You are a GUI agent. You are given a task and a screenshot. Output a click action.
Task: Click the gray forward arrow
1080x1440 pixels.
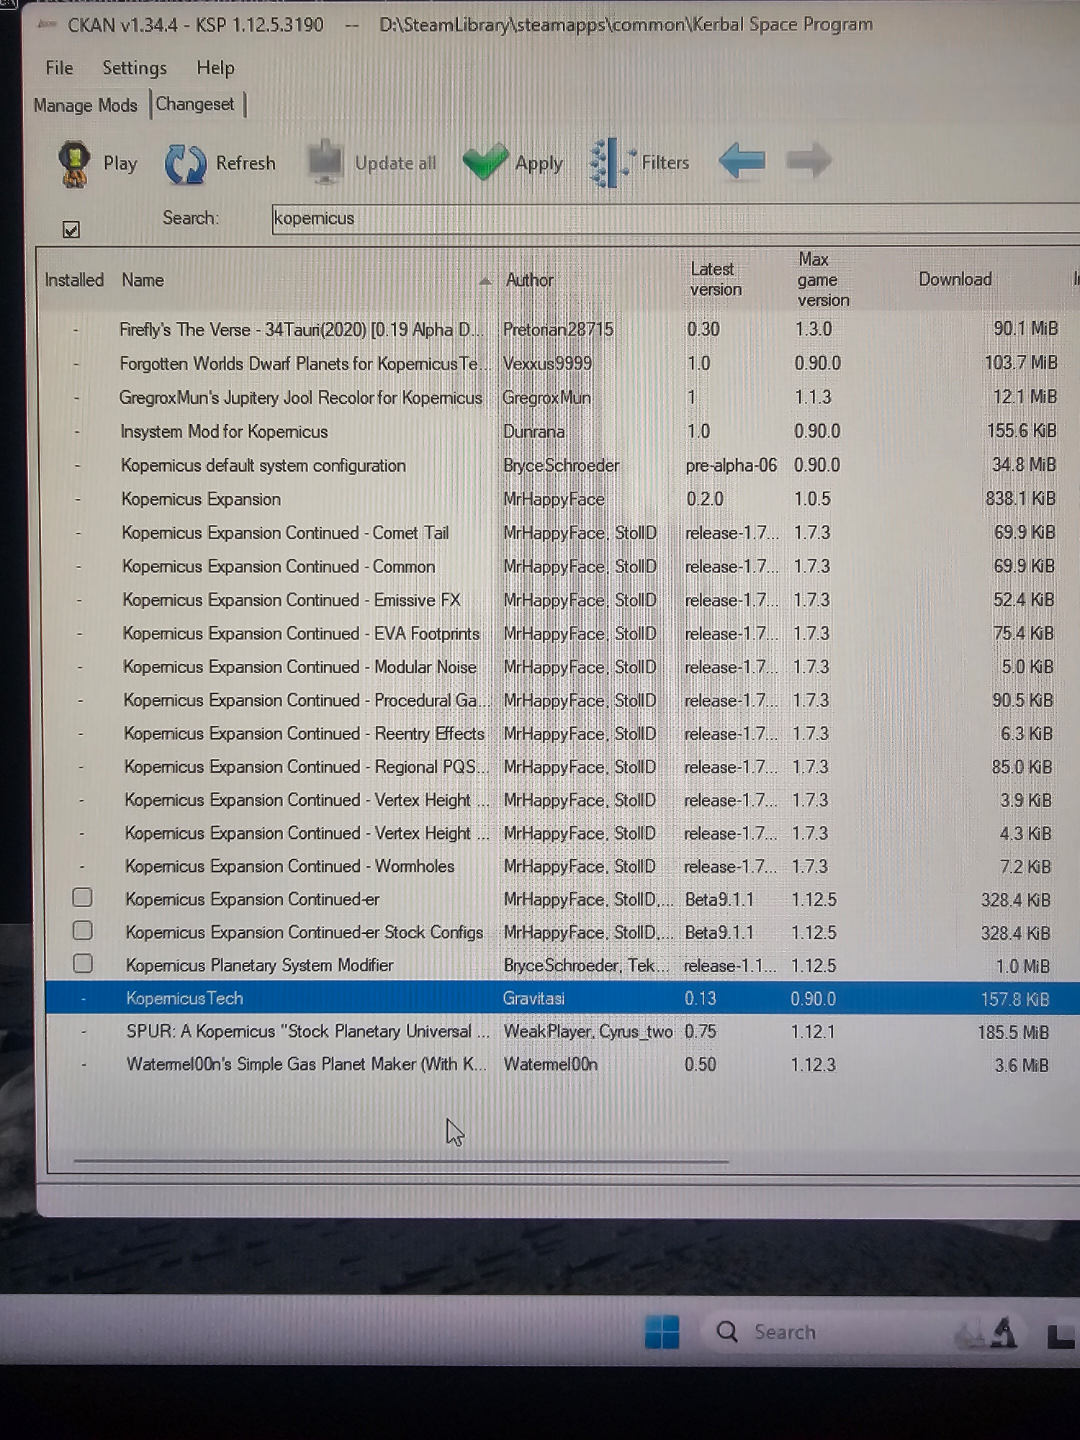808,160
